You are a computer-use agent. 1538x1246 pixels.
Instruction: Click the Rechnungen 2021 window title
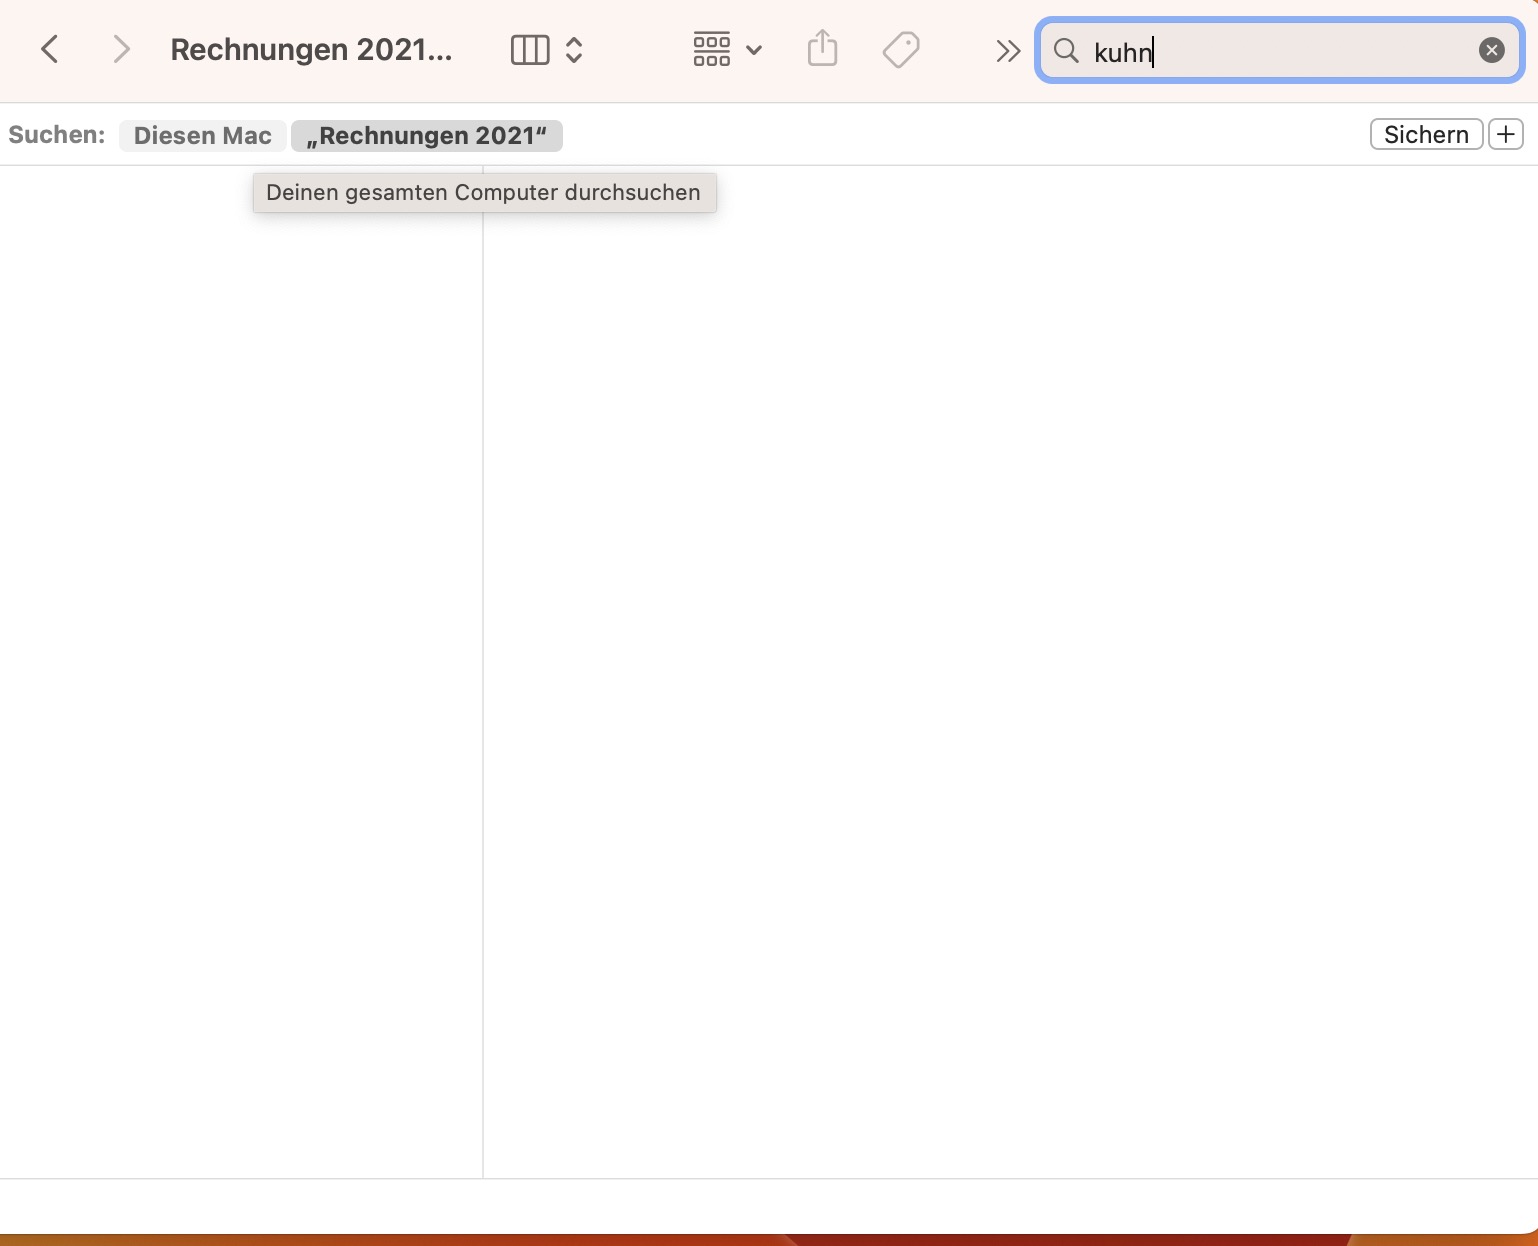(x=311, y=49)
